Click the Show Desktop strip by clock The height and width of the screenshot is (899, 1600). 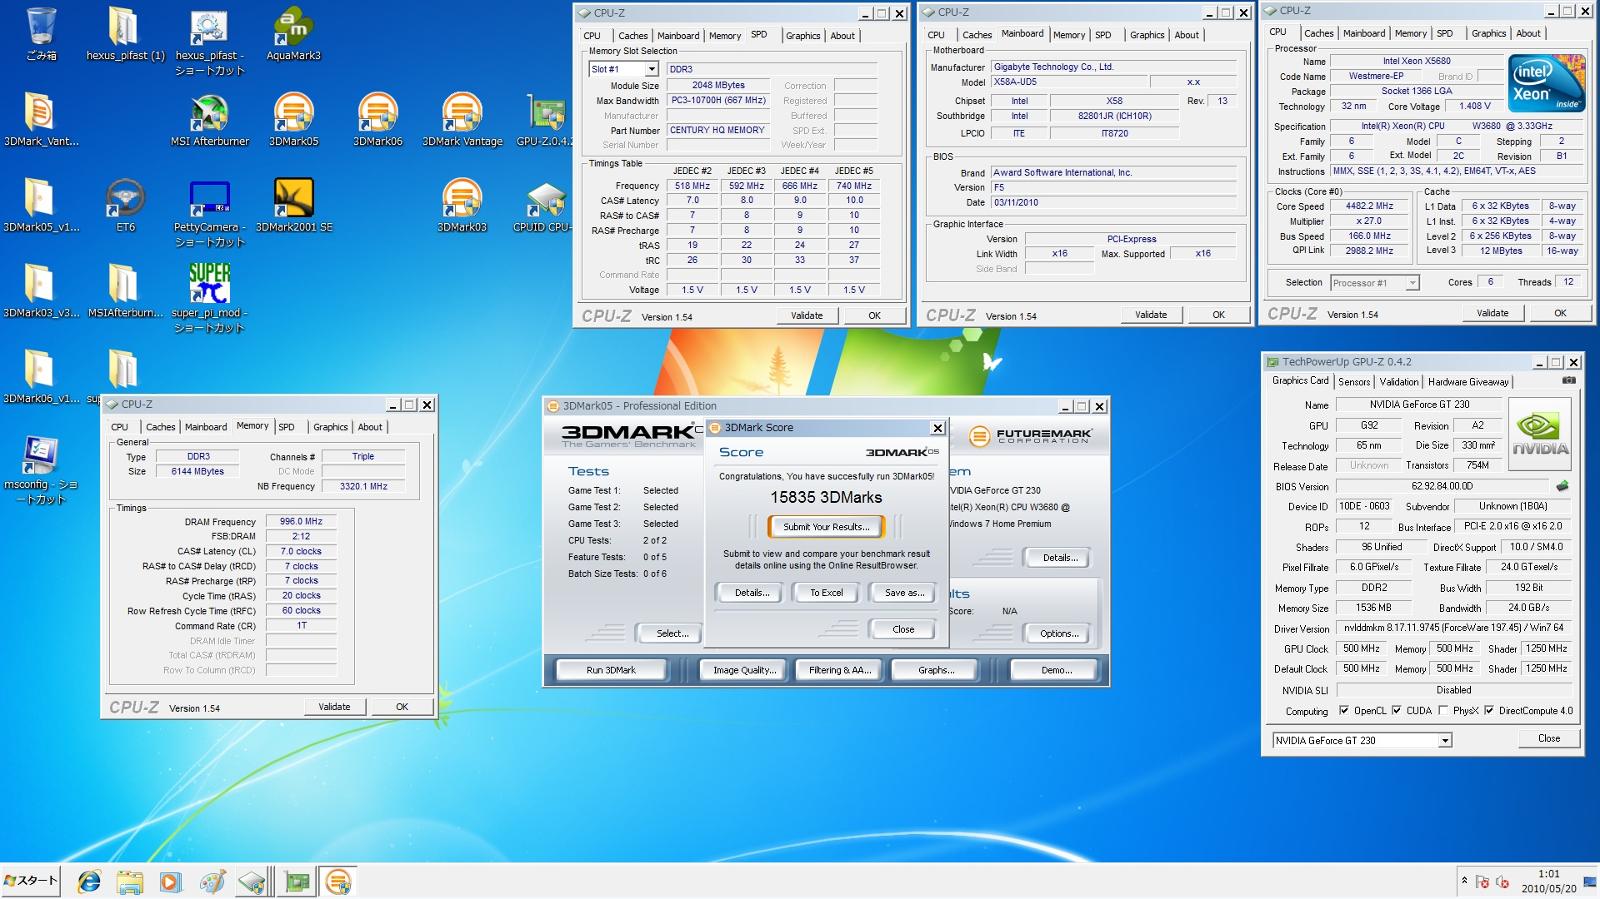tap(1590, 881)
